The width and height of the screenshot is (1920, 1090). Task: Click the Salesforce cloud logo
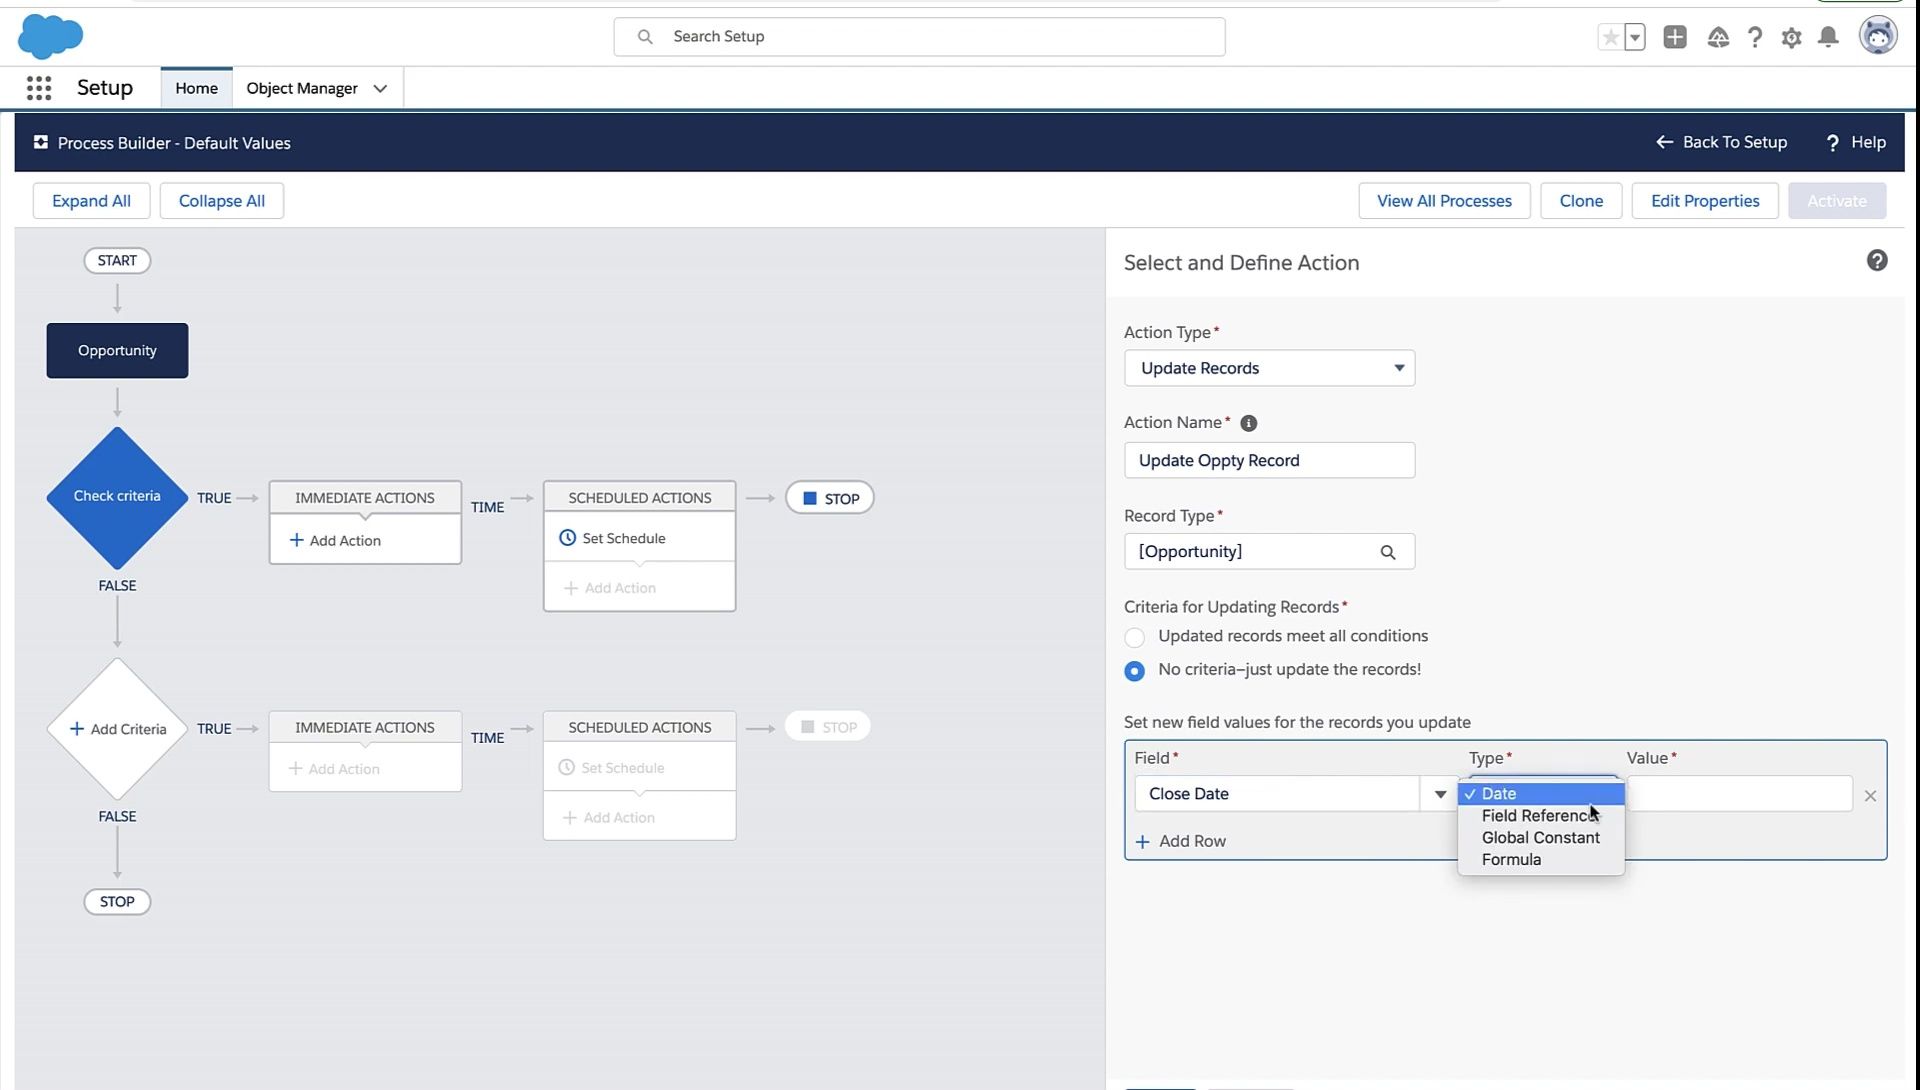click(50, 37)
